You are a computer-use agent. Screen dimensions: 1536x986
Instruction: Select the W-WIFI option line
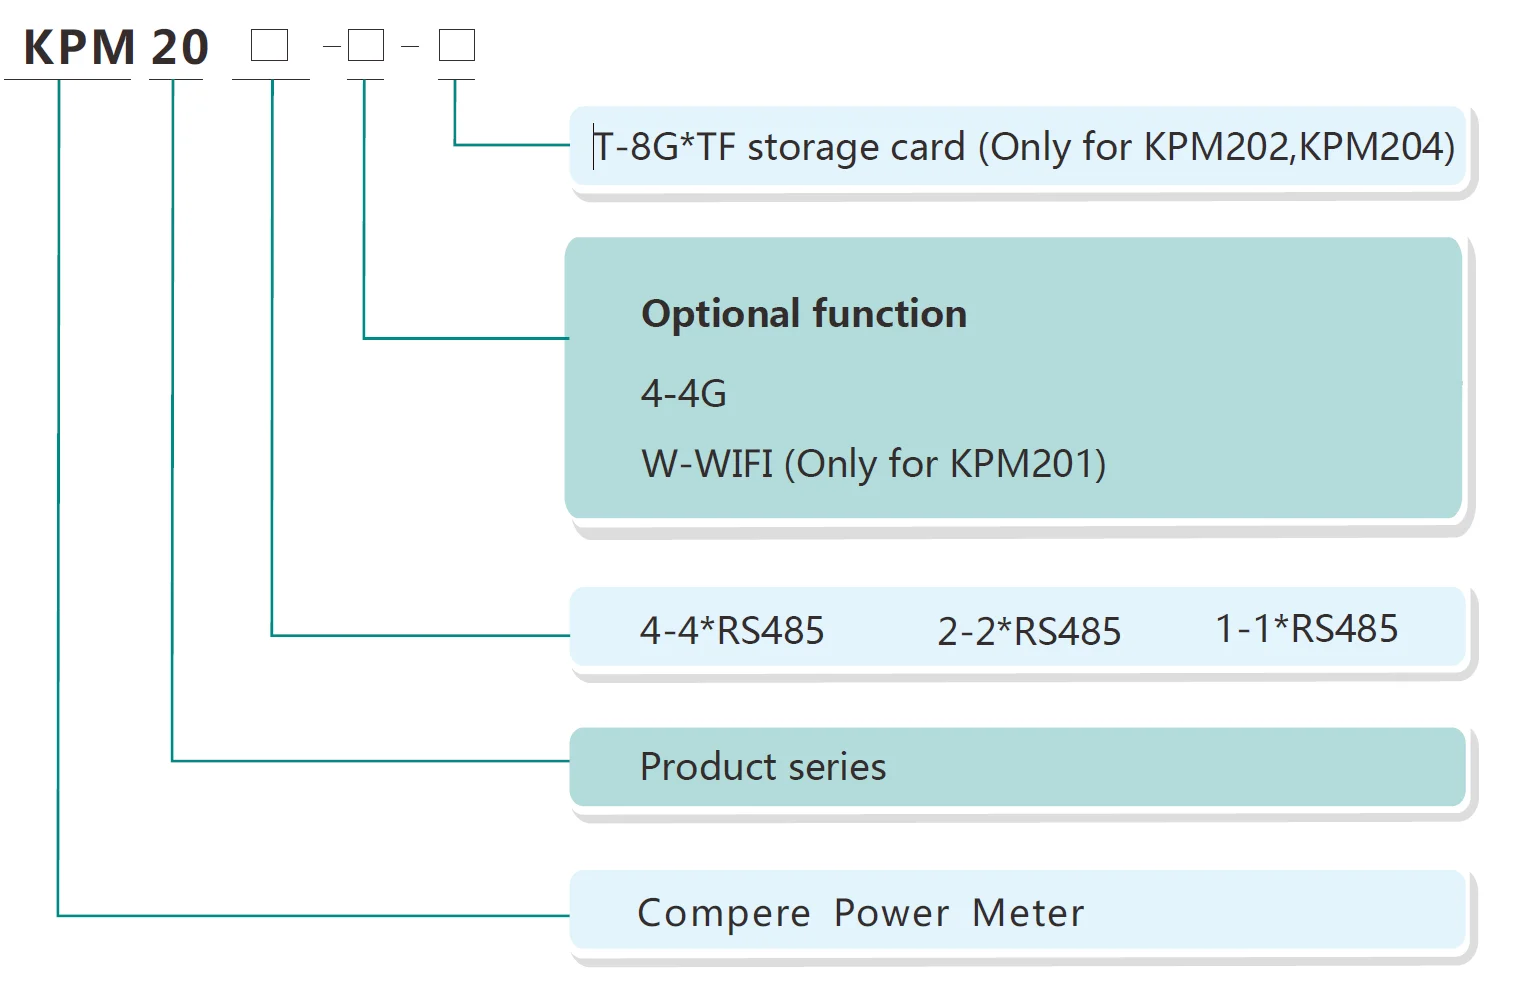coord(873,464)
